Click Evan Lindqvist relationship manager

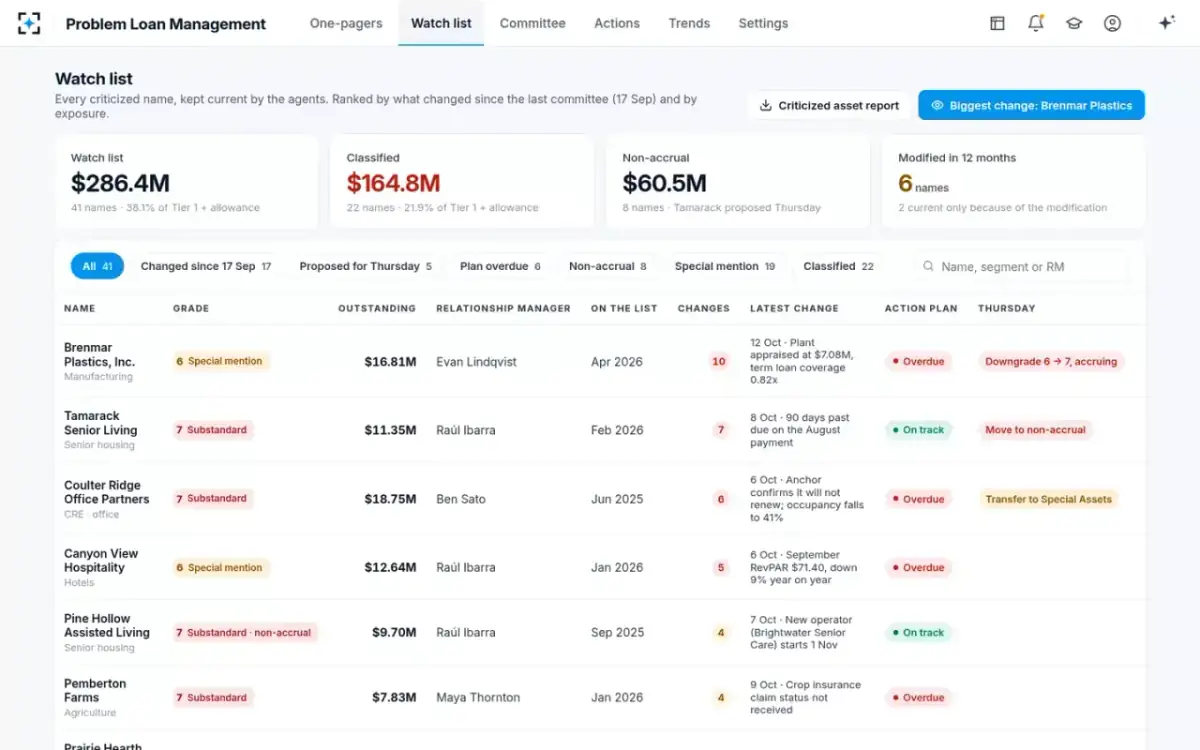click(x=476, y=362)
